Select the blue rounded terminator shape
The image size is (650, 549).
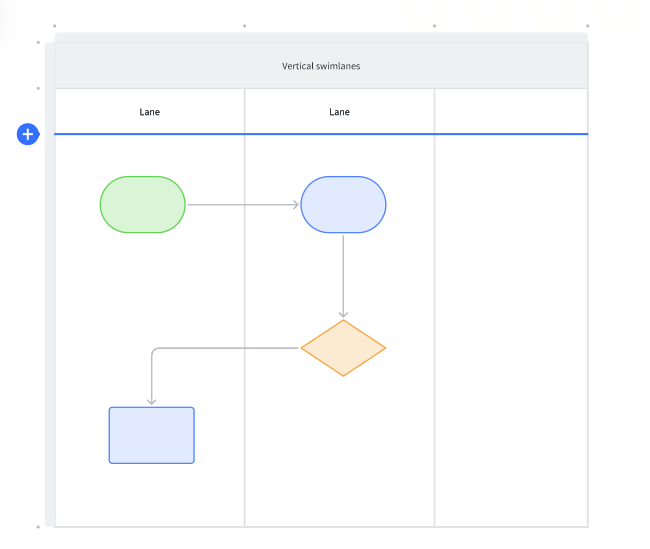click(x=343, y=205)
